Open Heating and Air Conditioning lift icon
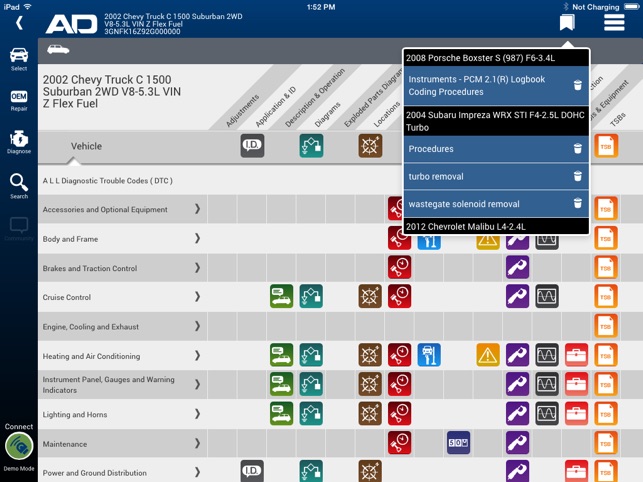 (x=429, y=355)
